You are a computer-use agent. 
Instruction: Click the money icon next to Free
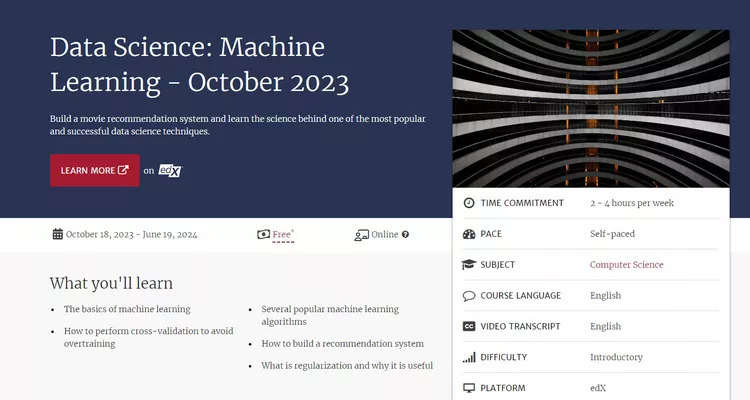[263, 234]
